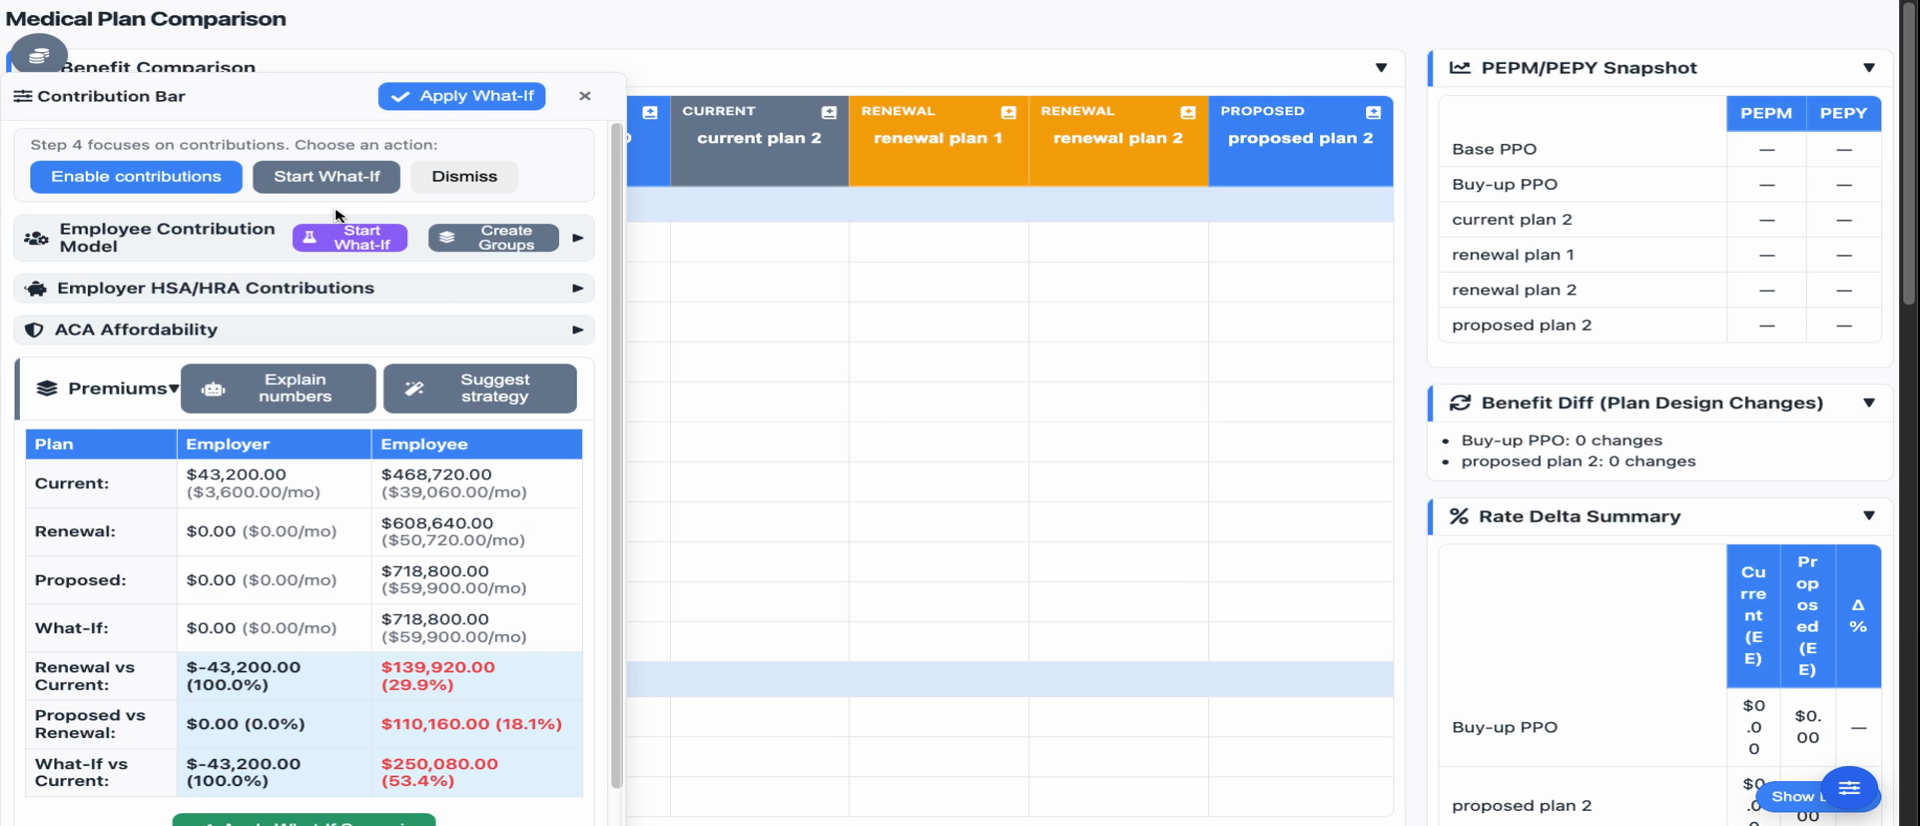
Task: Click Enable contributions button
Action: [136, 177]
